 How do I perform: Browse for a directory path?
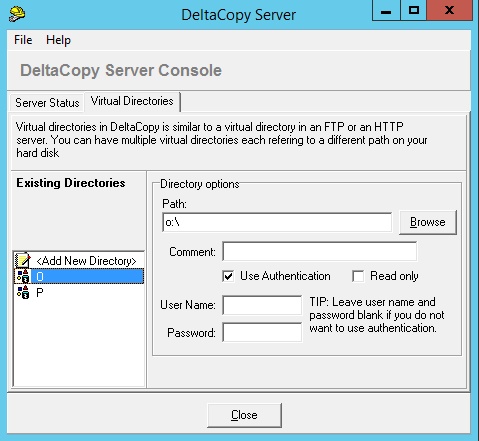tap(428, 222)
